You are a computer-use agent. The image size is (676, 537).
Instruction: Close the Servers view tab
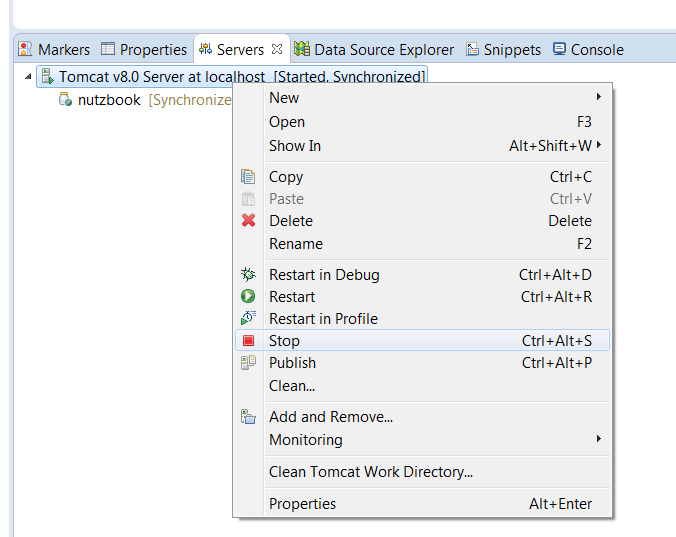[x=277, y=49]
